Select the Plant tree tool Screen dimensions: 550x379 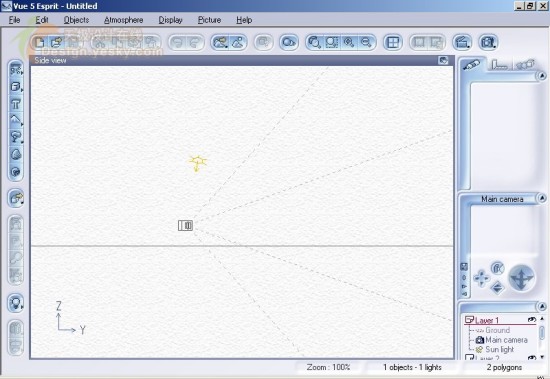(x=16, y=137)
